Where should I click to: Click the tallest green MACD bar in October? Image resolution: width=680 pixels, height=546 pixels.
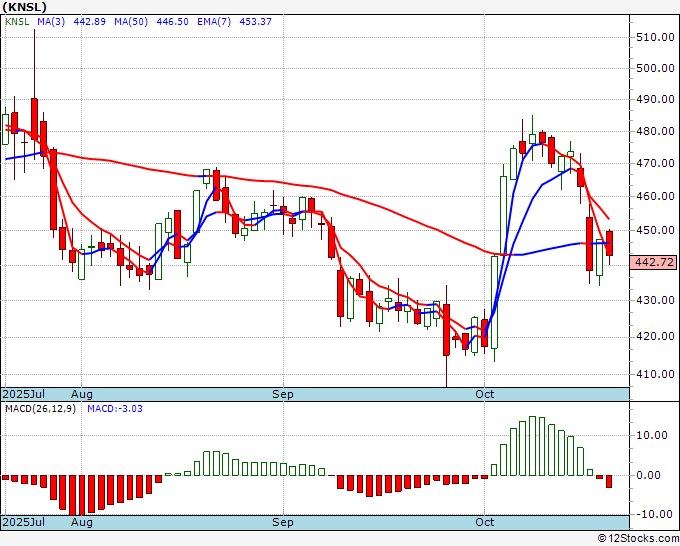(533, 446)
